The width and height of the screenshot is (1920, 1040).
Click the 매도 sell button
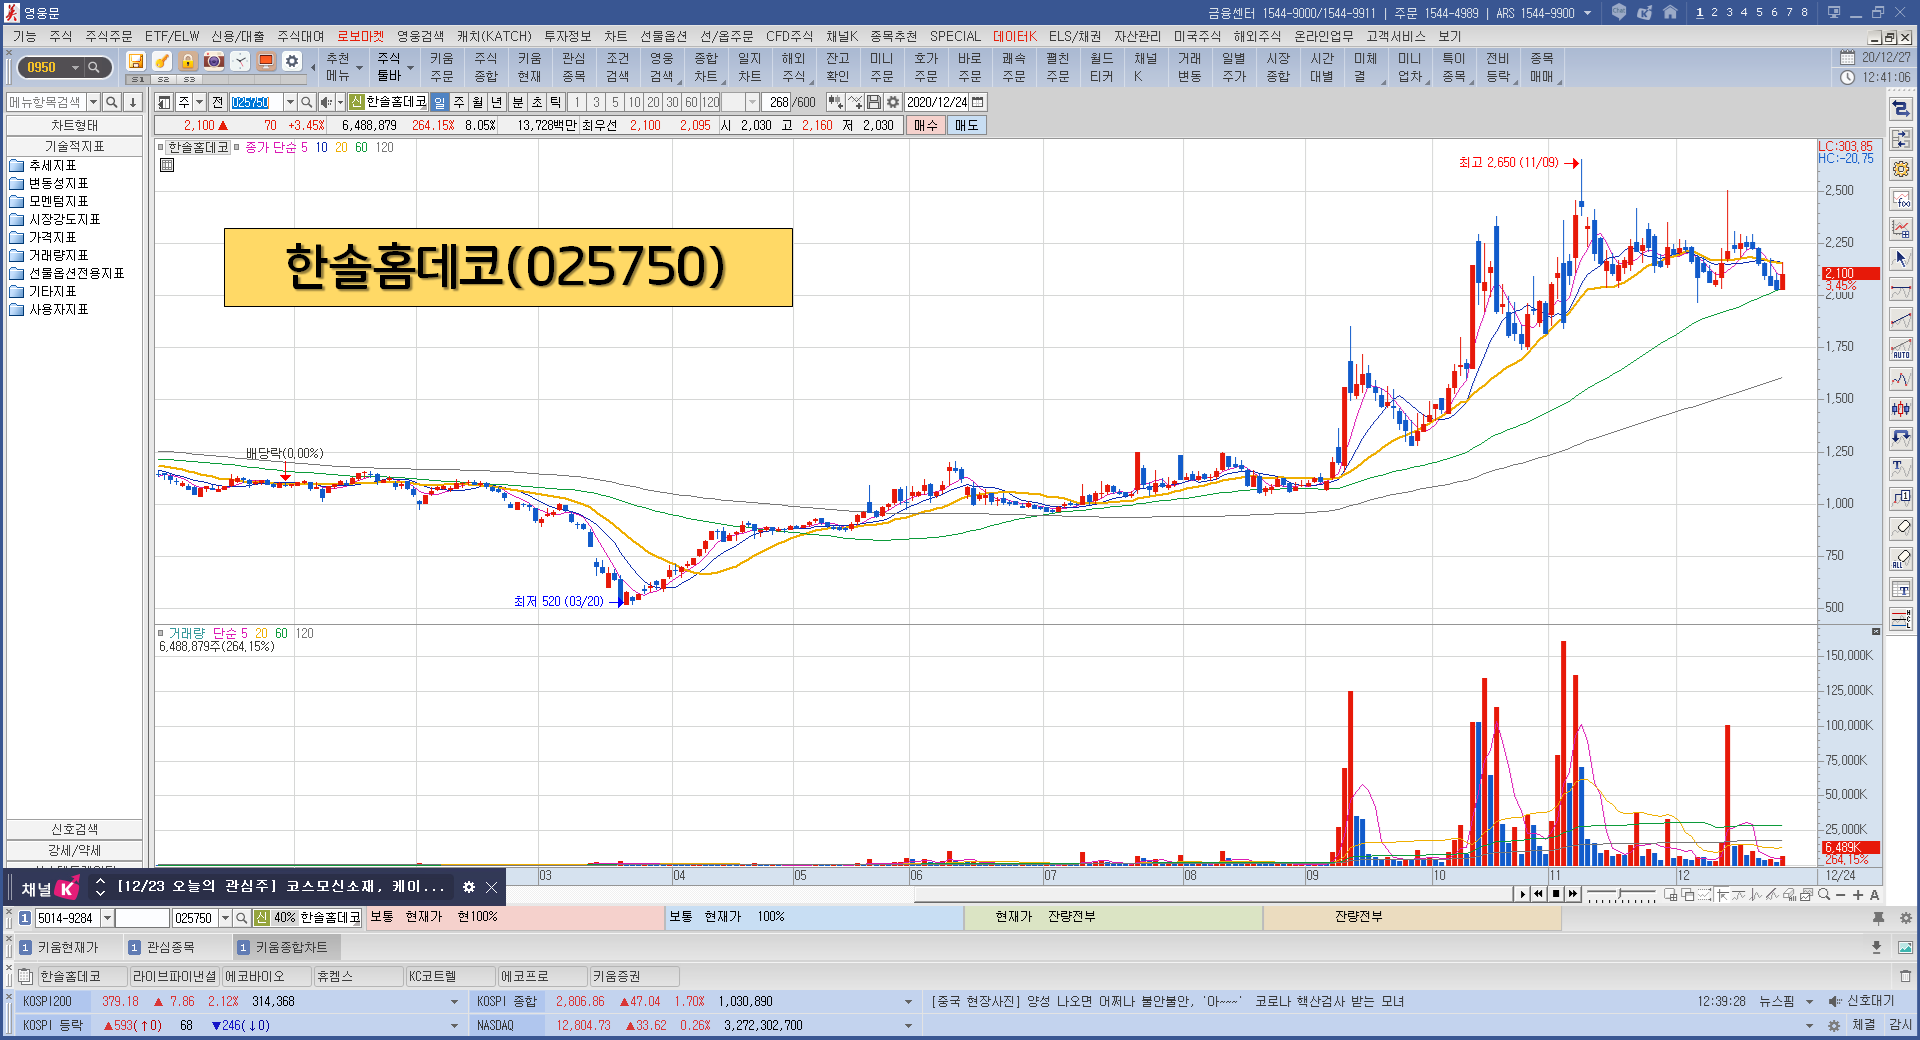coord(966,125)
